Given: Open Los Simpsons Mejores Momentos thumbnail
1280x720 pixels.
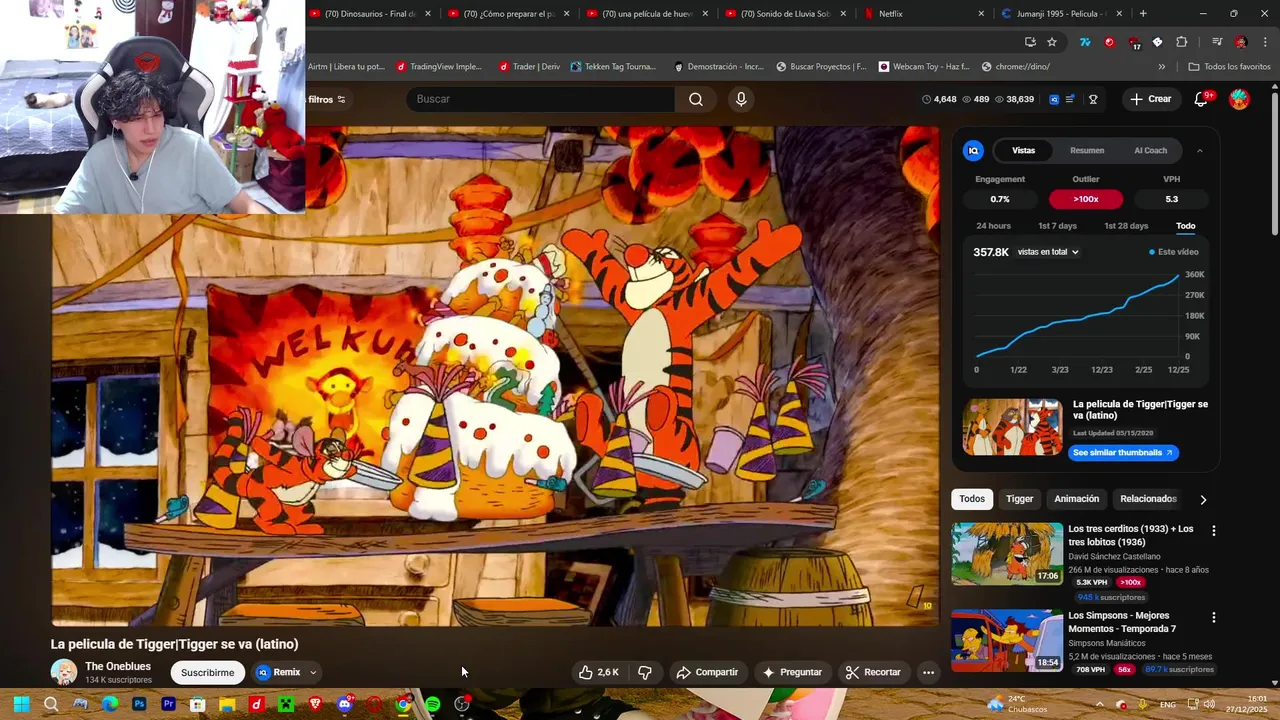Looking at the screenshot, I should 1007,641.
